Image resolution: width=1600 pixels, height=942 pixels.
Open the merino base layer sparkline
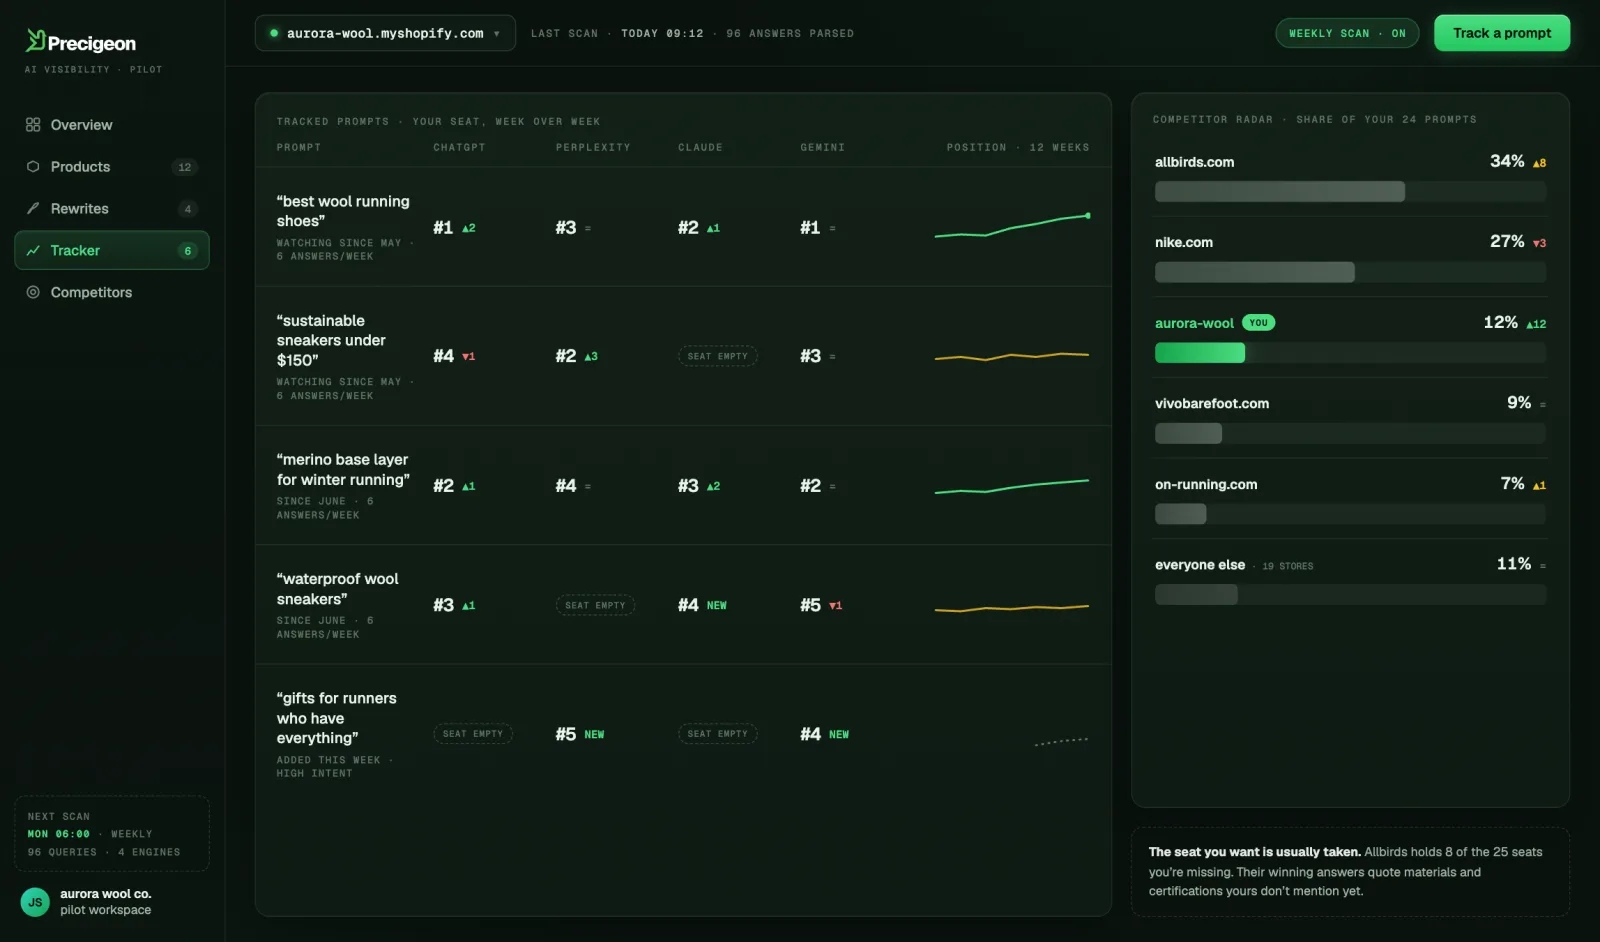click(1012, 486)
